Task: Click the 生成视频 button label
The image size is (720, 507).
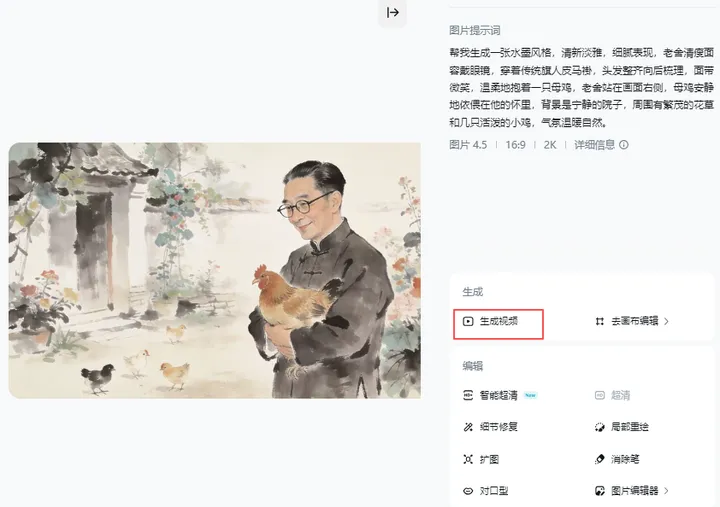Action: (x=499, y=321)
